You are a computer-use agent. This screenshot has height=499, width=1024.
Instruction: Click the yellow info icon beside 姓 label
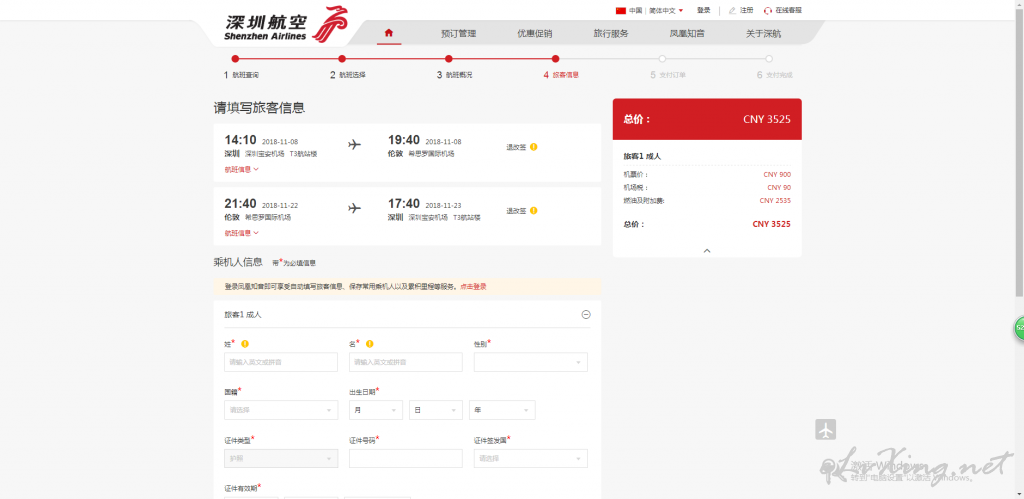tap(245, 344)
